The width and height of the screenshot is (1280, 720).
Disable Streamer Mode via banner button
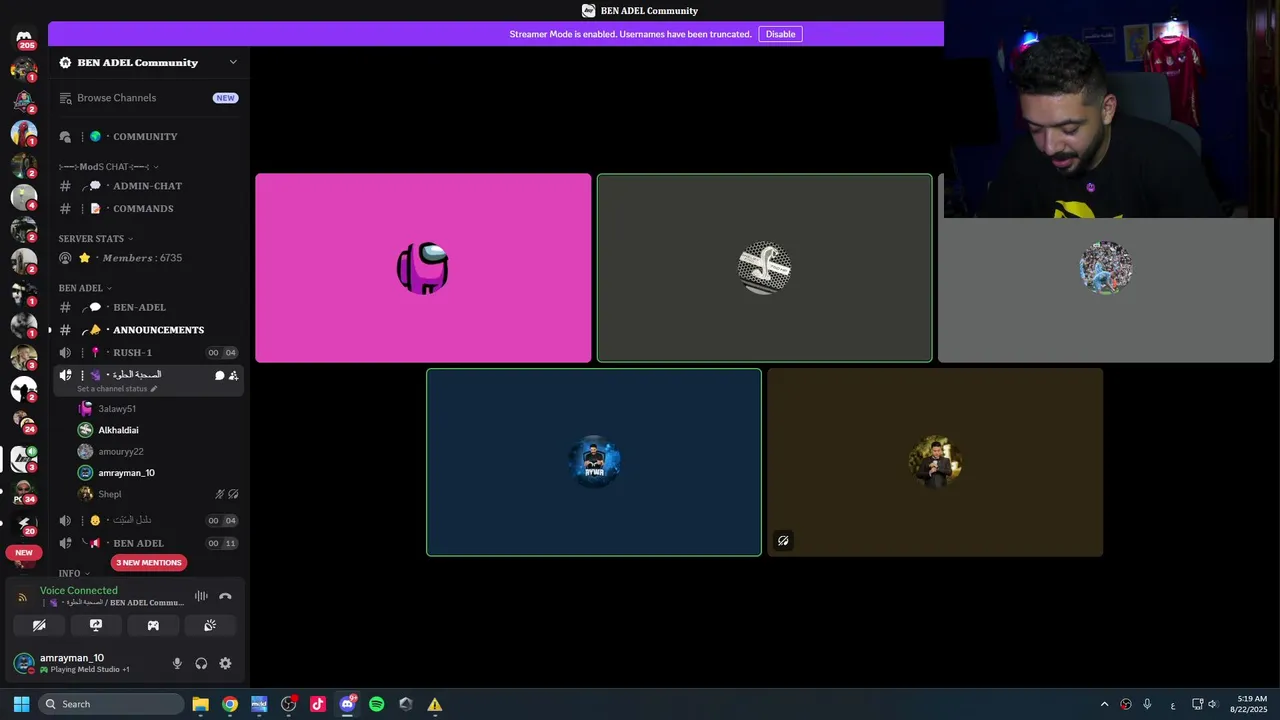[x=780, y=34]
